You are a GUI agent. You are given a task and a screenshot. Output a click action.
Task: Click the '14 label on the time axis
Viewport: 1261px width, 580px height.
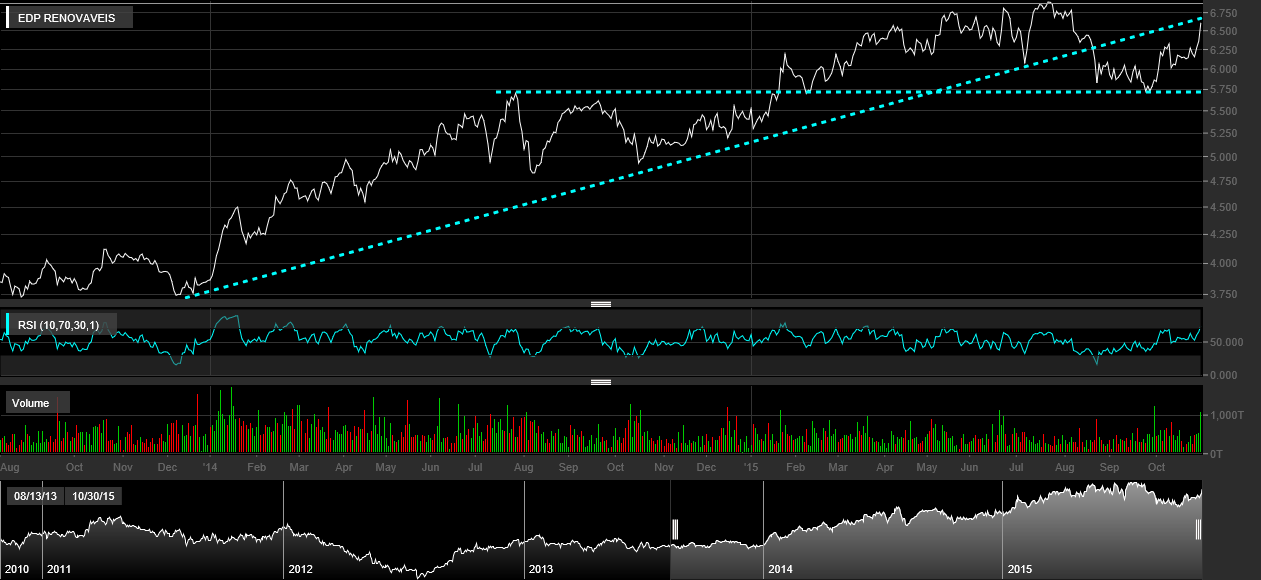(209, 467)
